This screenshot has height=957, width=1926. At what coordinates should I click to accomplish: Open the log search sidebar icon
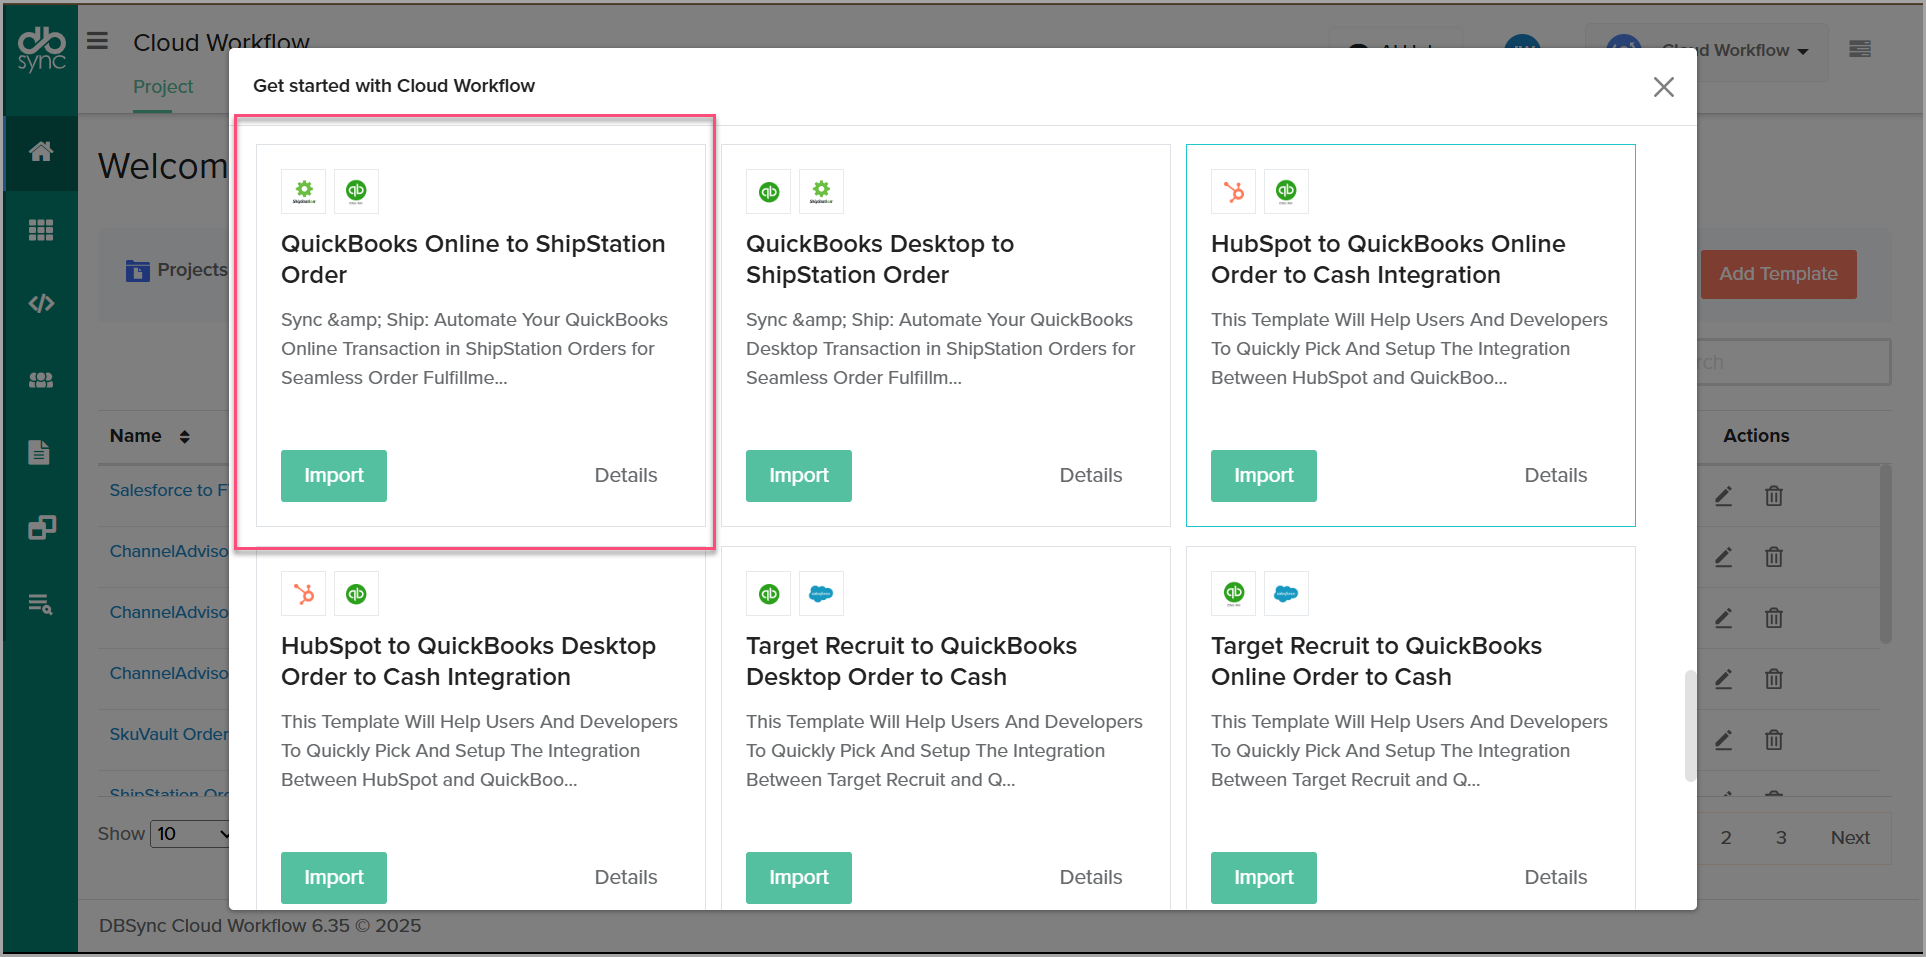click(40, 604)
